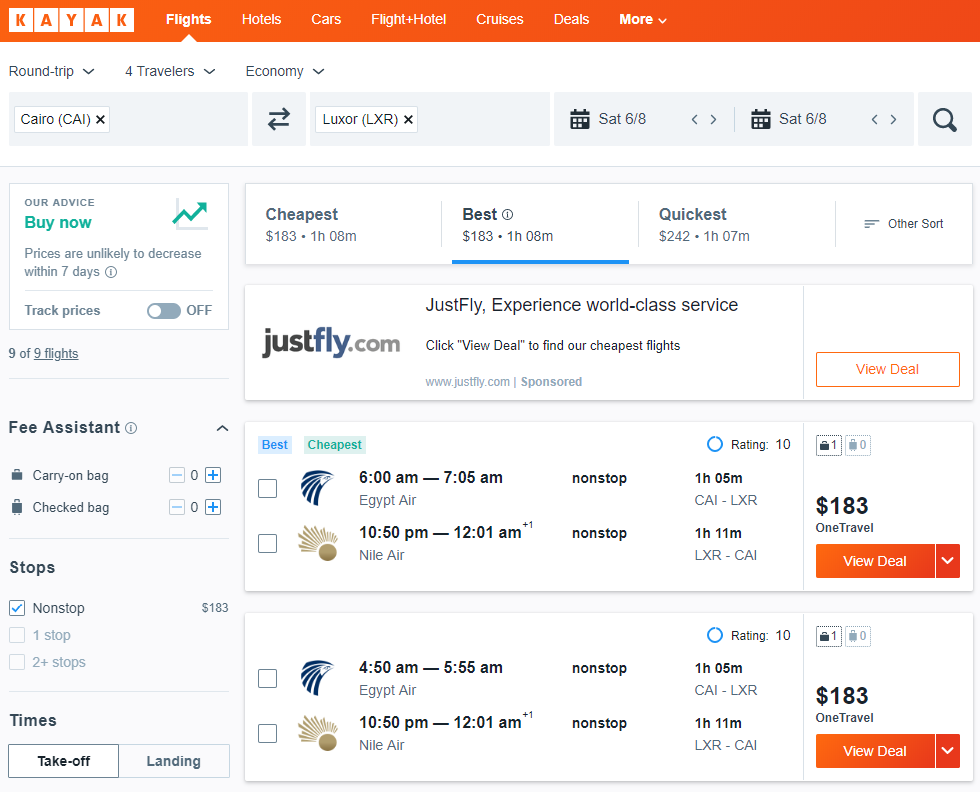Expand first result's View Deal options arrow

(948, 561)
